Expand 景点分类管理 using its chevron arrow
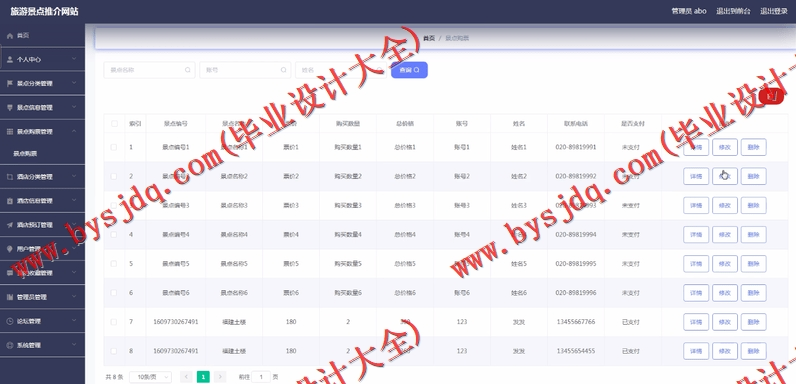 pos(74,83)
